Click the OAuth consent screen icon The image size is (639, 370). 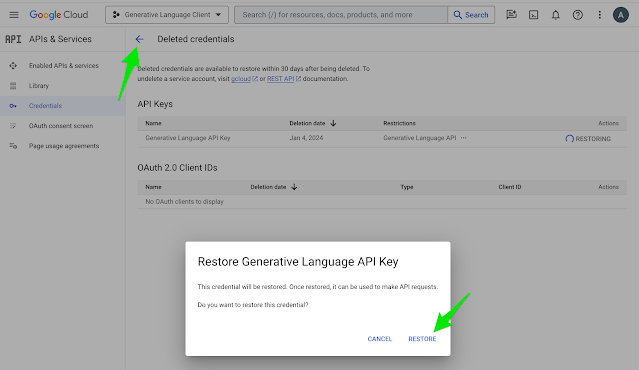coord(13,126)
